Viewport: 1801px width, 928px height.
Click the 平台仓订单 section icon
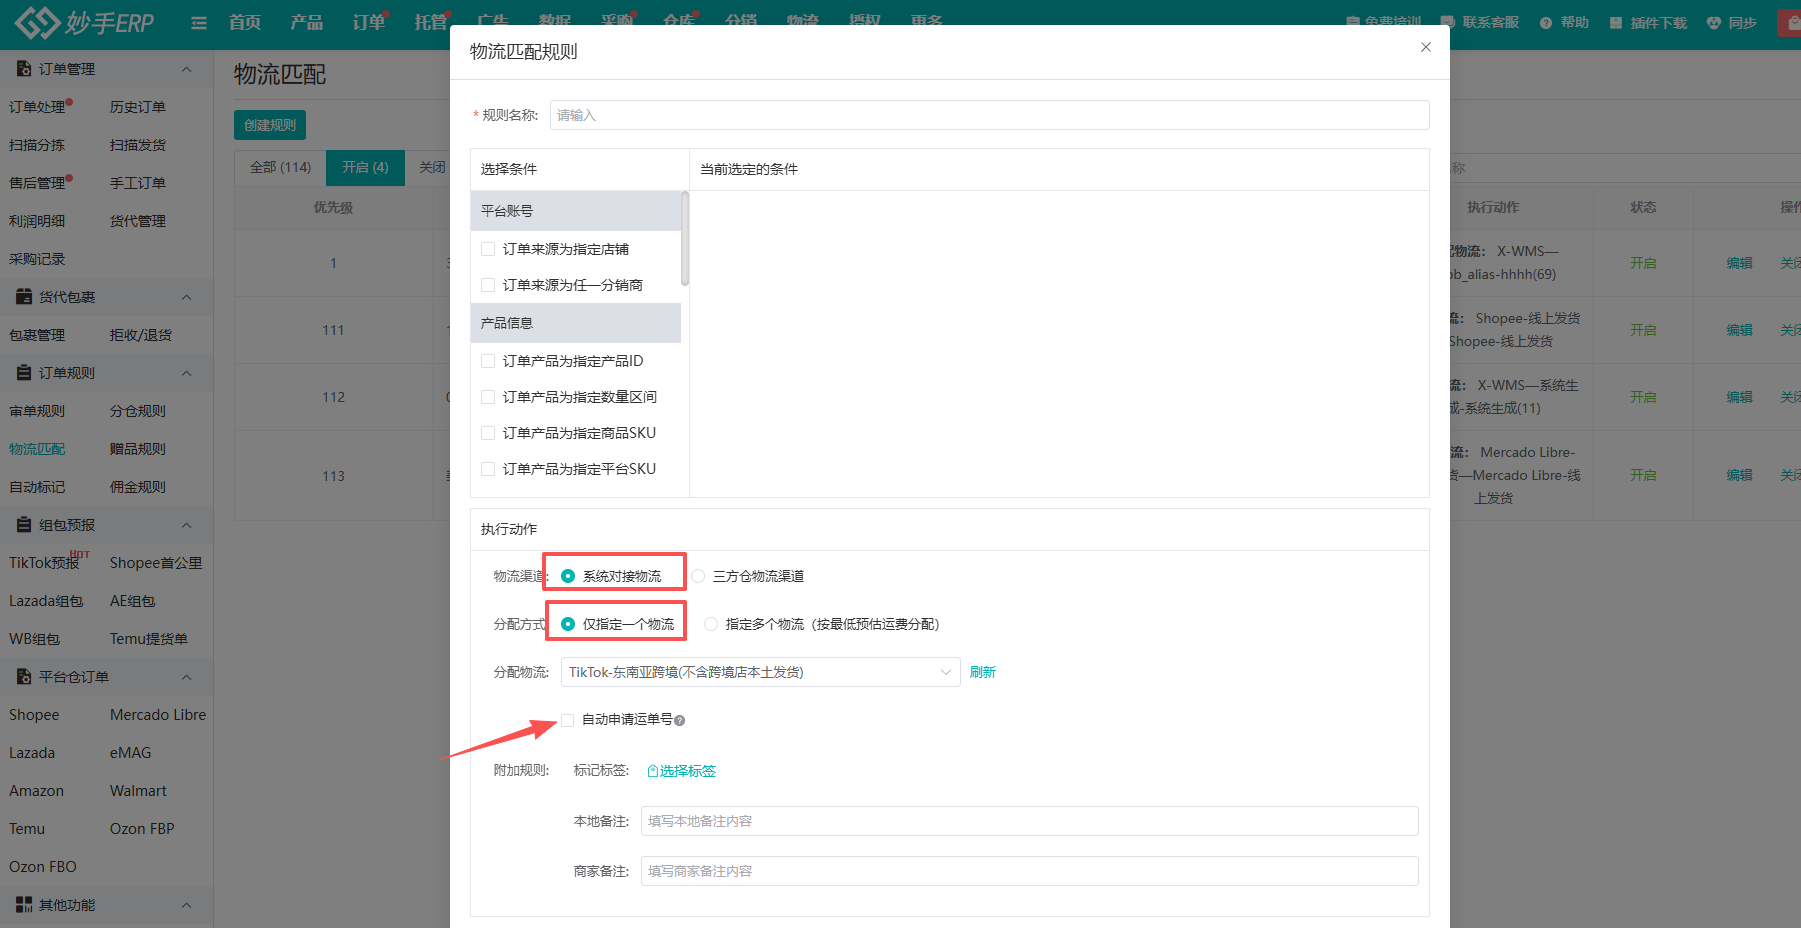24,677
